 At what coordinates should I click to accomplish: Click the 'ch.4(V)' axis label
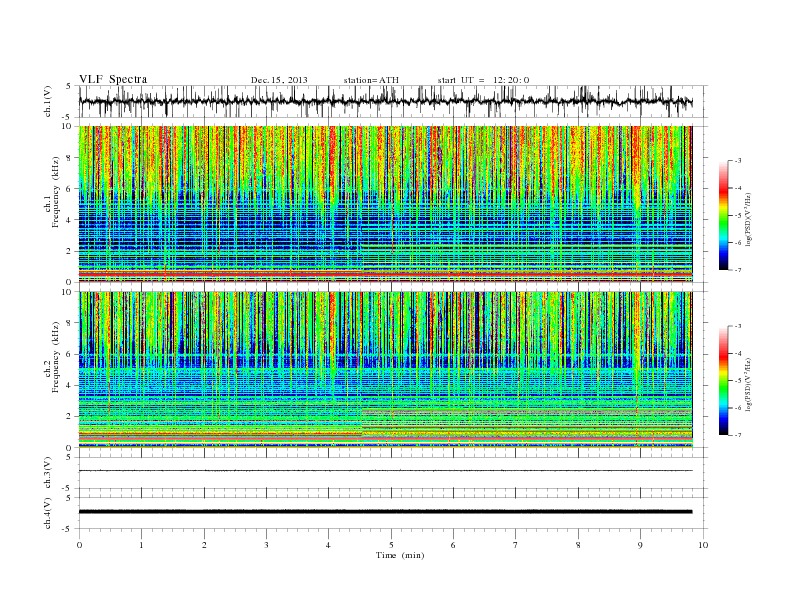(48, 513)
